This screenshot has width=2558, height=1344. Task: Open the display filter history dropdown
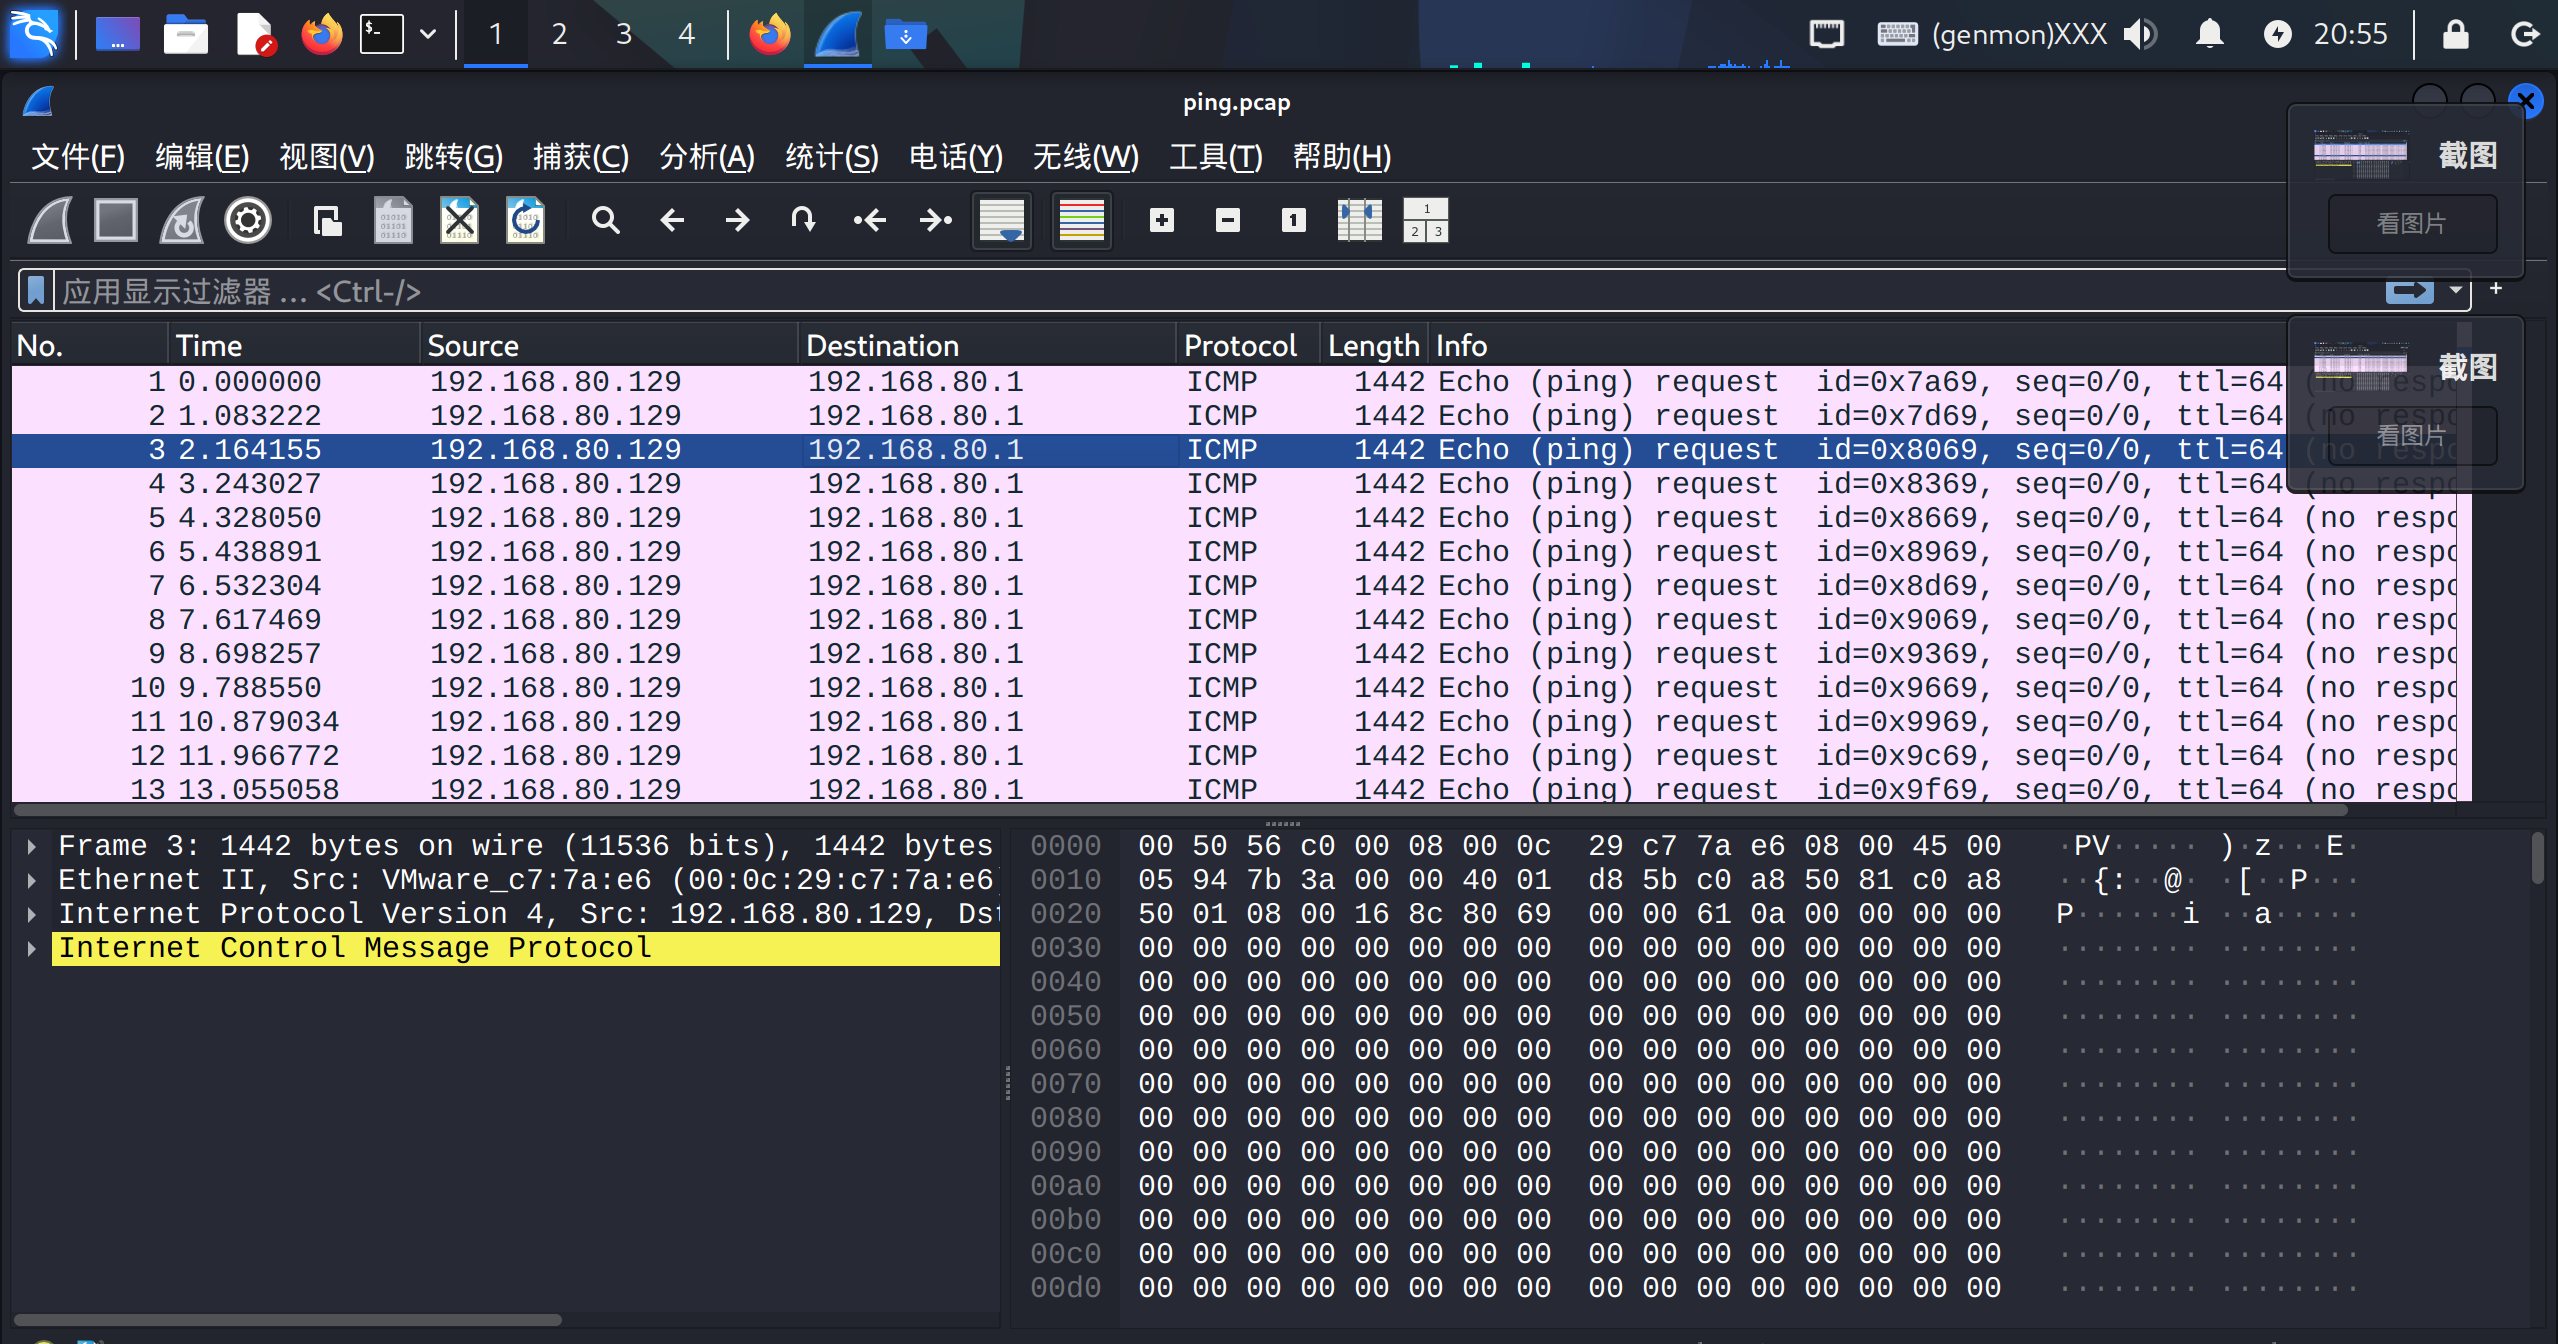(2456, 291)
